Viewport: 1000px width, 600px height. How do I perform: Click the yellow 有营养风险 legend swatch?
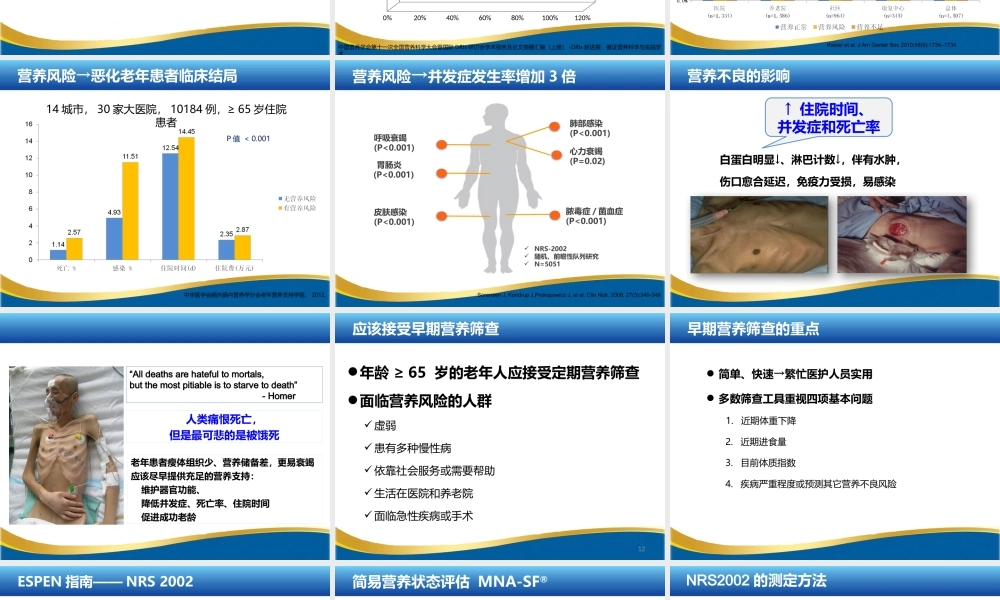click(279, 207)
